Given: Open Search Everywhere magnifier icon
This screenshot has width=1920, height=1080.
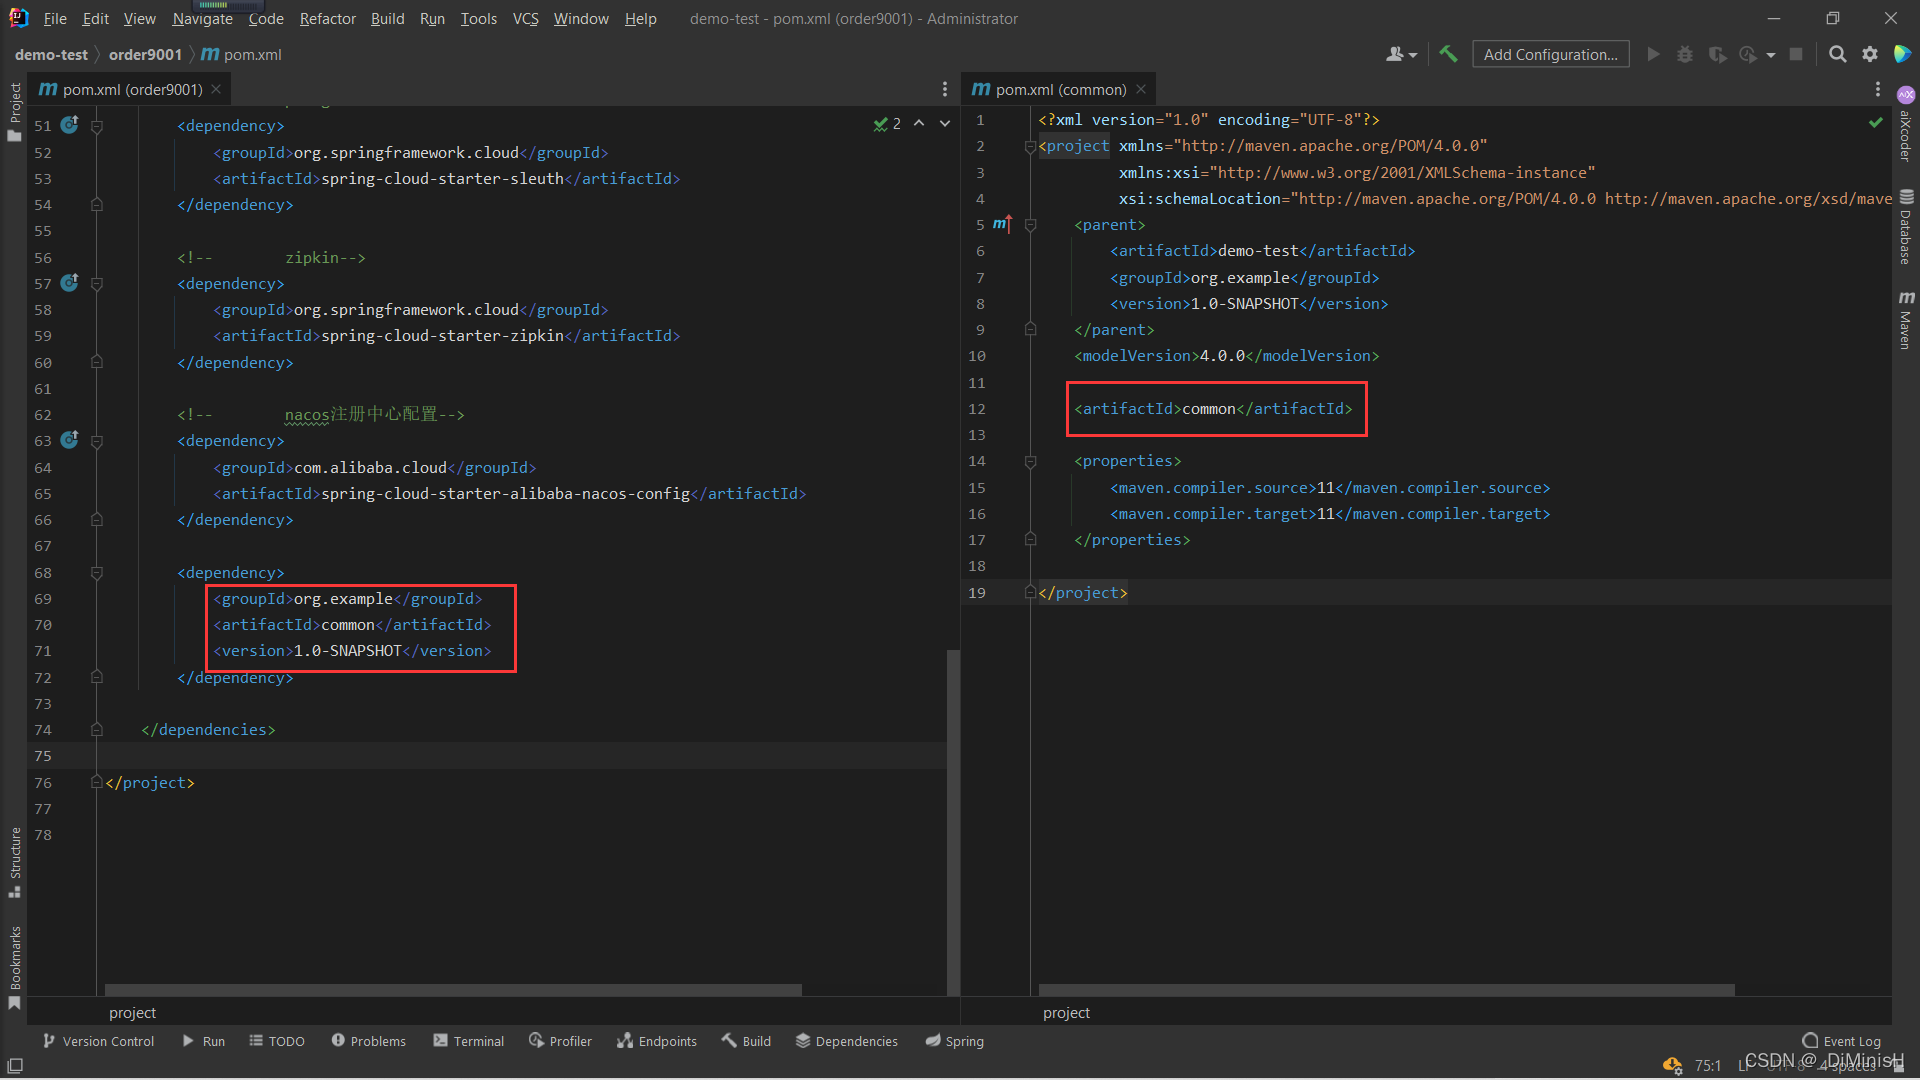Looking at the screenshot, I should click(x=1837, y=54).
